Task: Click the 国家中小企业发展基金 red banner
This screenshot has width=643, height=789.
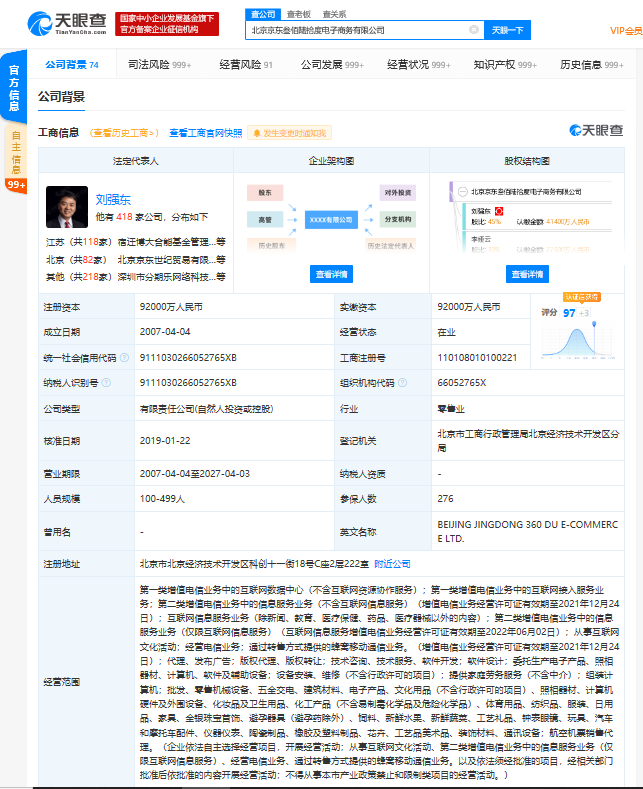Action: tap(167, 24)
